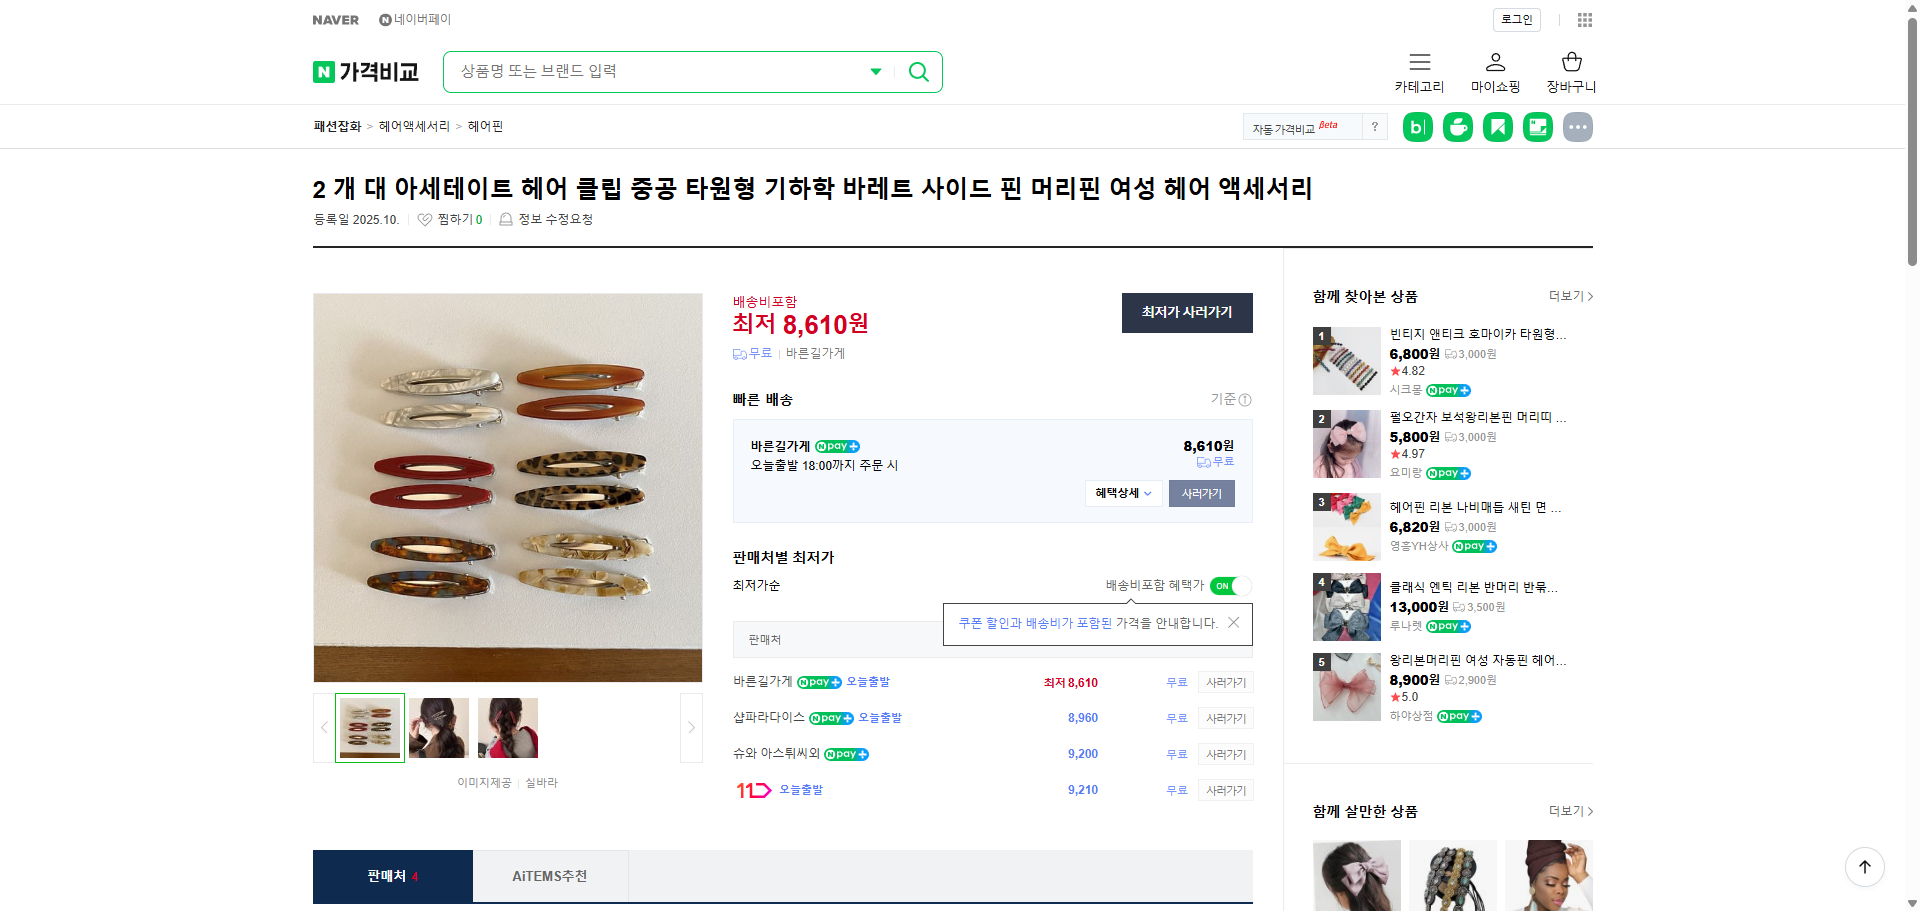This screenshot has height=911, width=1920.
Task: Click the 최저가 사러가기 button
Action: pyautogui.click(x=1186, y=313)
